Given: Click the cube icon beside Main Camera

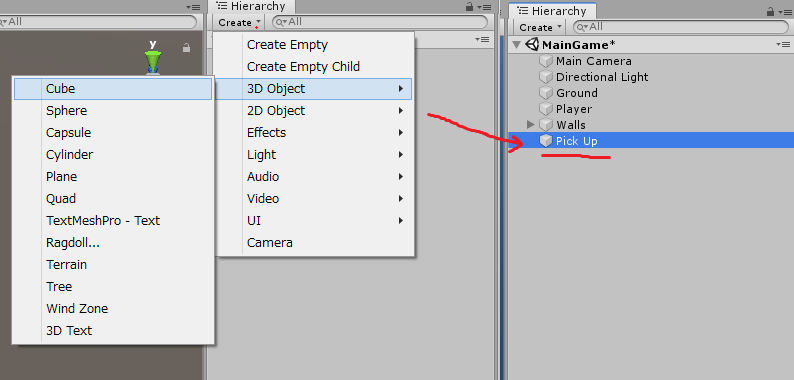Looking at the screenshot, I should coord(545,61).
